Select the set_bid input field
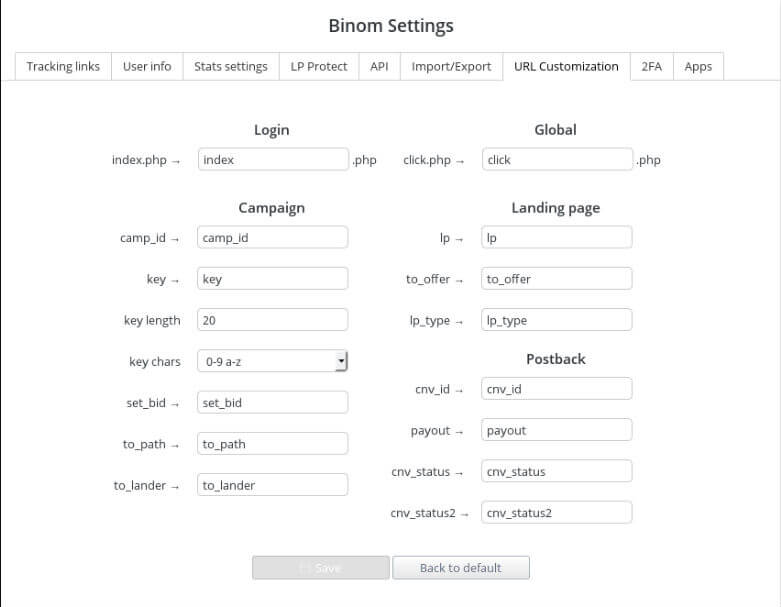The height and width of the screenshot is (607, 781). point(272,402)
